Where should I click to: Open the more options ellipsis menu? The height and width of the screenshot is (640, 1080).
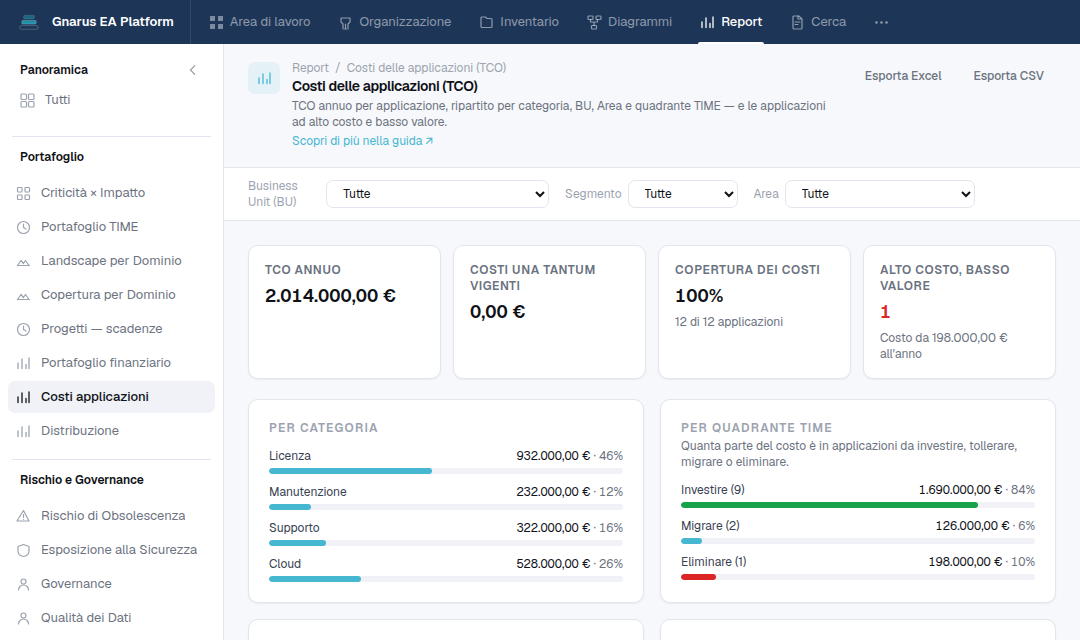coord(881,22)
